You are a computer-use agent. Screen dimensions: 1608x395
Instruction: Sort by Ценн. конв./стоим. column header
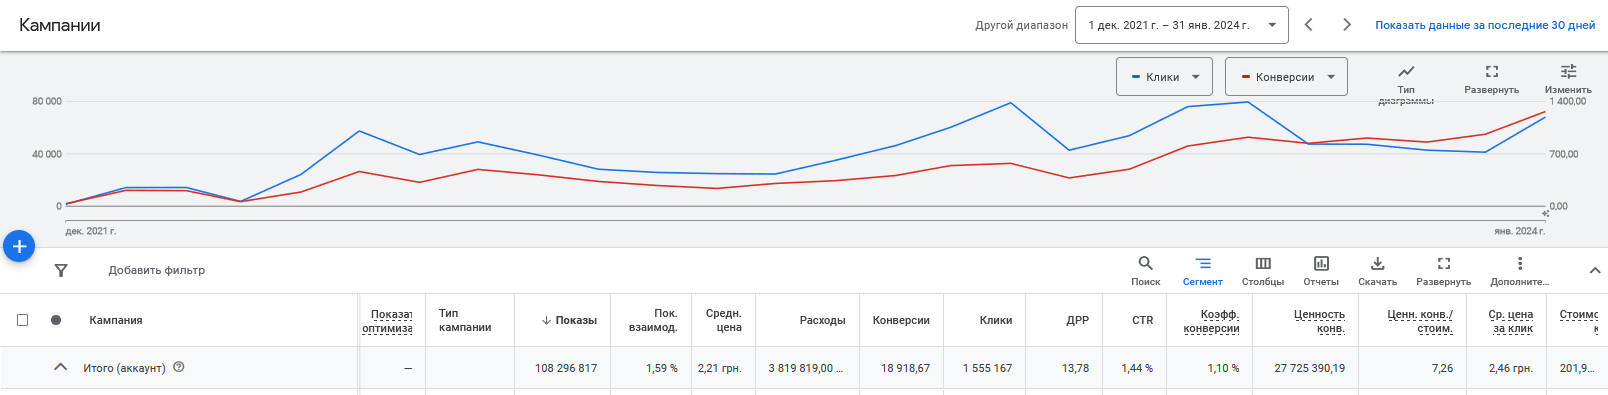[1420, 321]
